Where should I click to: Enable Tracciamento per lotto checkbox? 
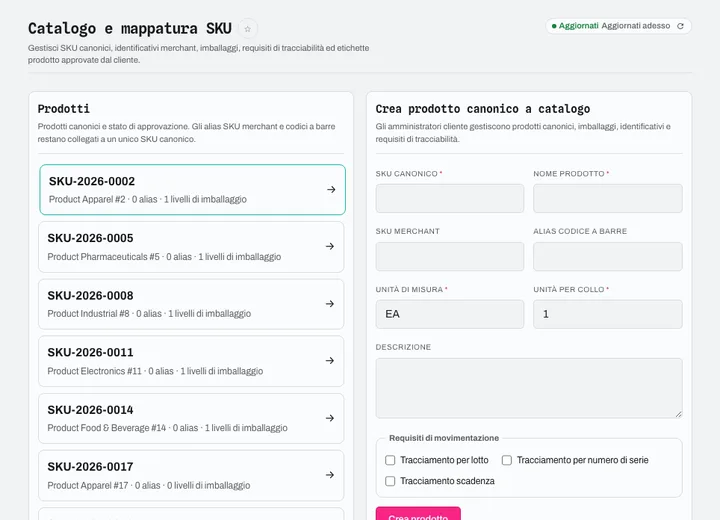(x=390, y=460)
